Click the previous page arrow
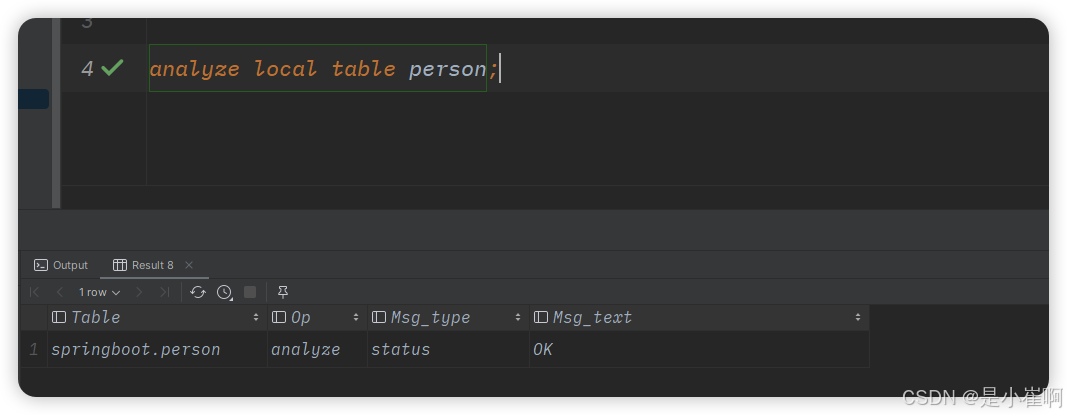1067x415 pixels. (x=59, y=292)
